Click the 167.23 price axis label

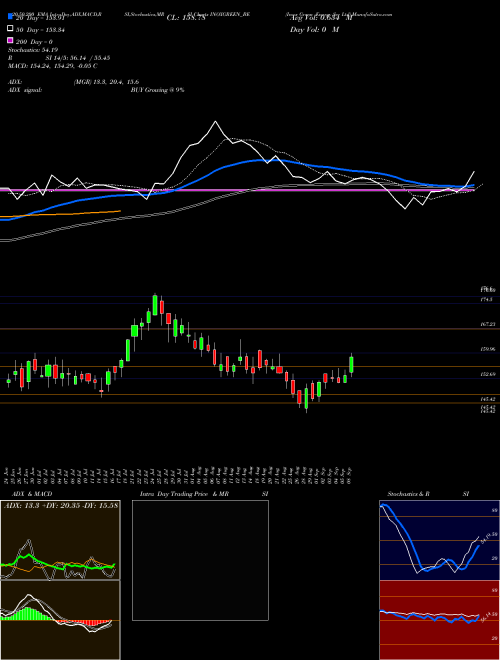pos(487,325)
